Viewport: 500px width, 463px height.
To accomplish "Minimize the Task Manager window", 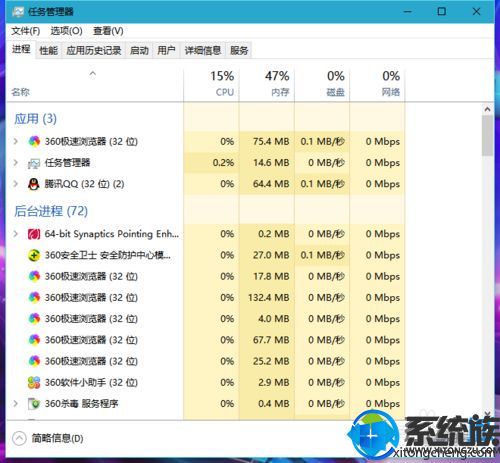I will tap(408, 12).
